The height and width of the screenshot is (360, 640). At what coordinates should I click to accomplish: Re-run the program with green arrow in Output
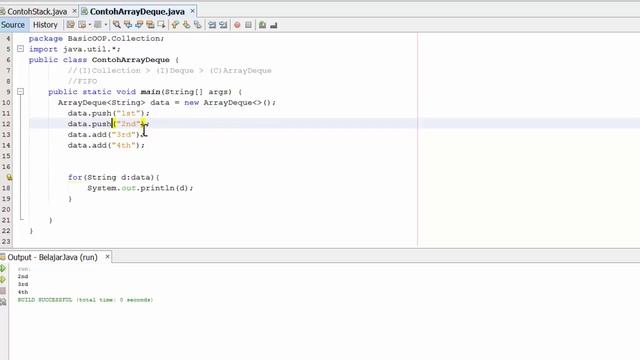pos(3,269)
